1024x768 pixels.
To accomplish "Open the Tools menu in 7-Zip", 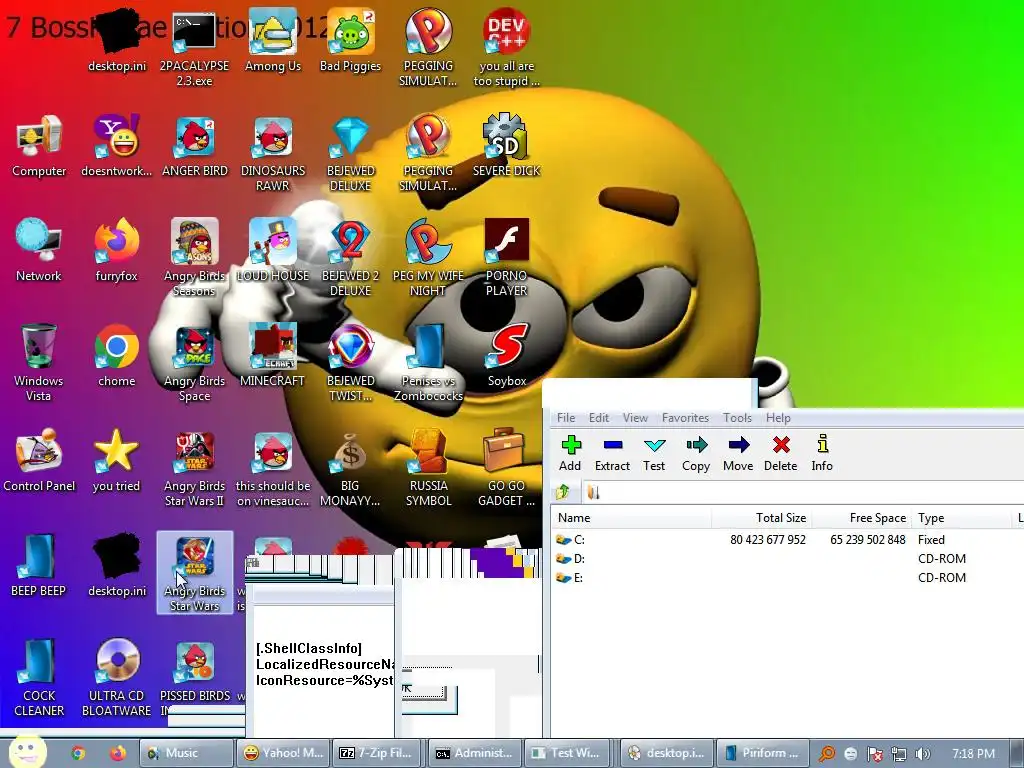I will [x=737, y=418].
